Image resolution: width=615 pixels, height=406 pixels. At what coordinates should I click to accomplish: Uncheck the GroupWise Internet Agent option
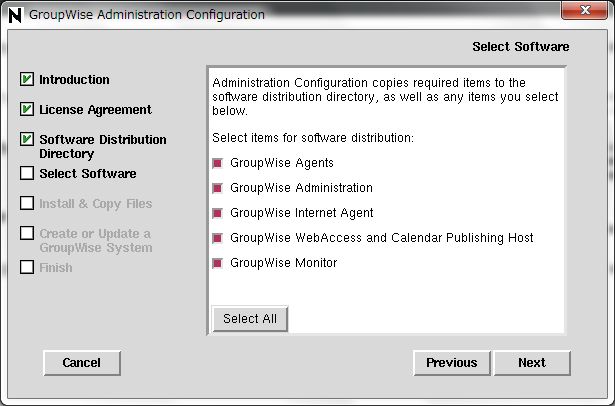pyautogui.click(x=218, y=213)
